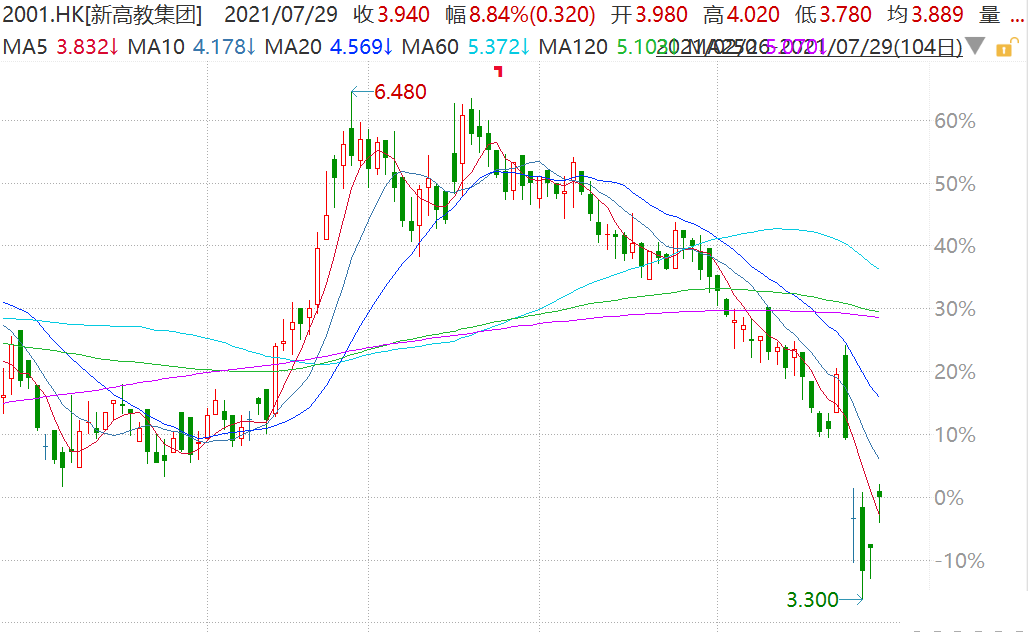Click the 0% axis label
Image resolution: width=1028 pixels, height=633 pixels.
coord(949,497)
